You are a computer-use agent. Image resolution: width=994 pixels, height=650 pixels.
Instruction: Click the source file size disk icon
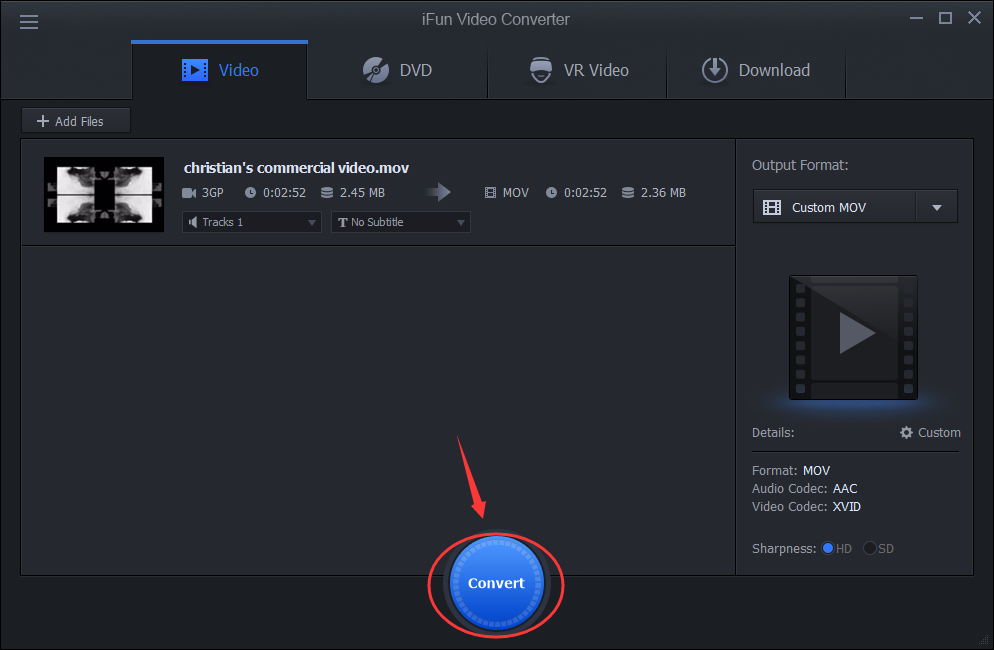(x=327, y=193)
